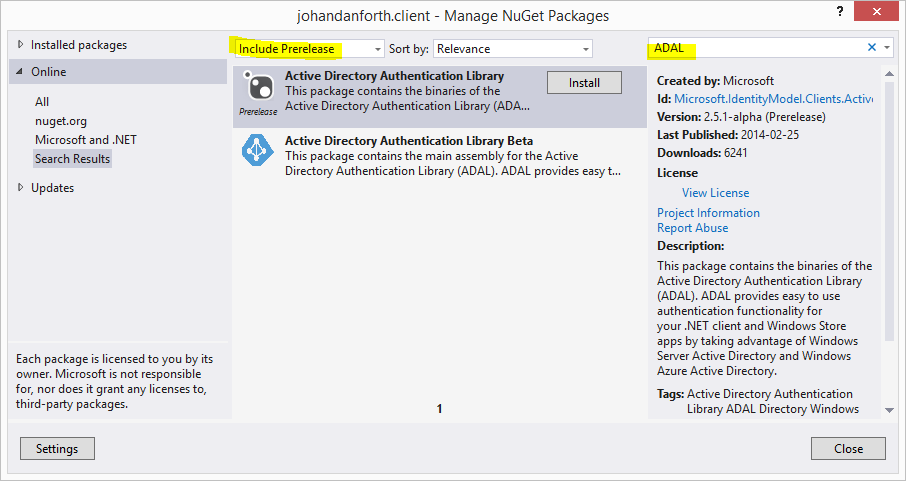Open the search box dropdown arrow
The height and width of the screenshot is (481, 906).
pyautogui.click(x=887, y=48)
